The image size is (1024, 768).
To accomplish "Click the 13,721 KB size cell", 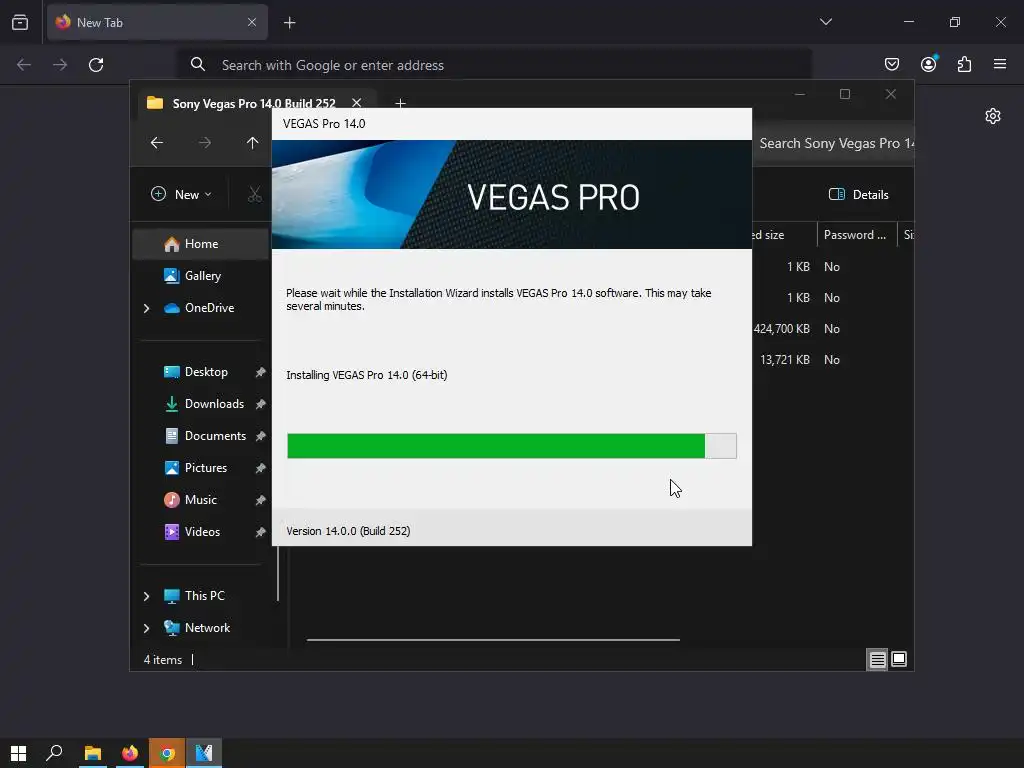I will click(785, 360).
